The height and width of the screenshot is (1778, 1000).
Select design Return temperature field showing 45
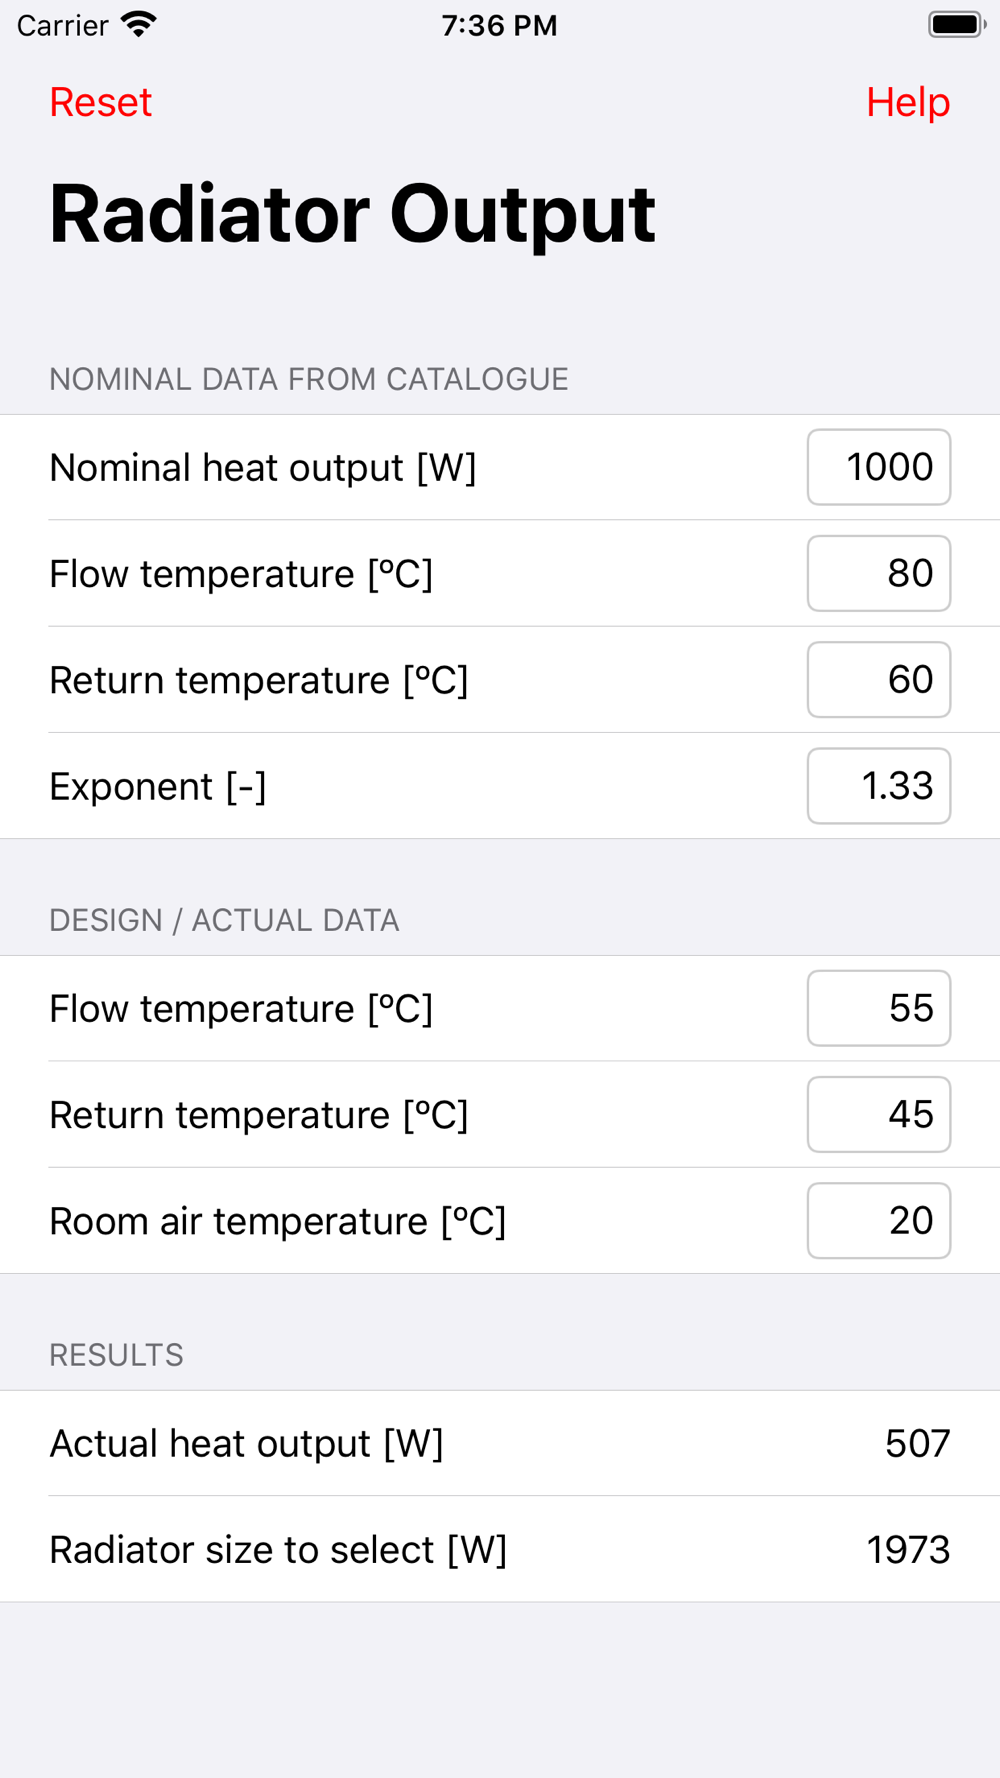point(878,1114)
